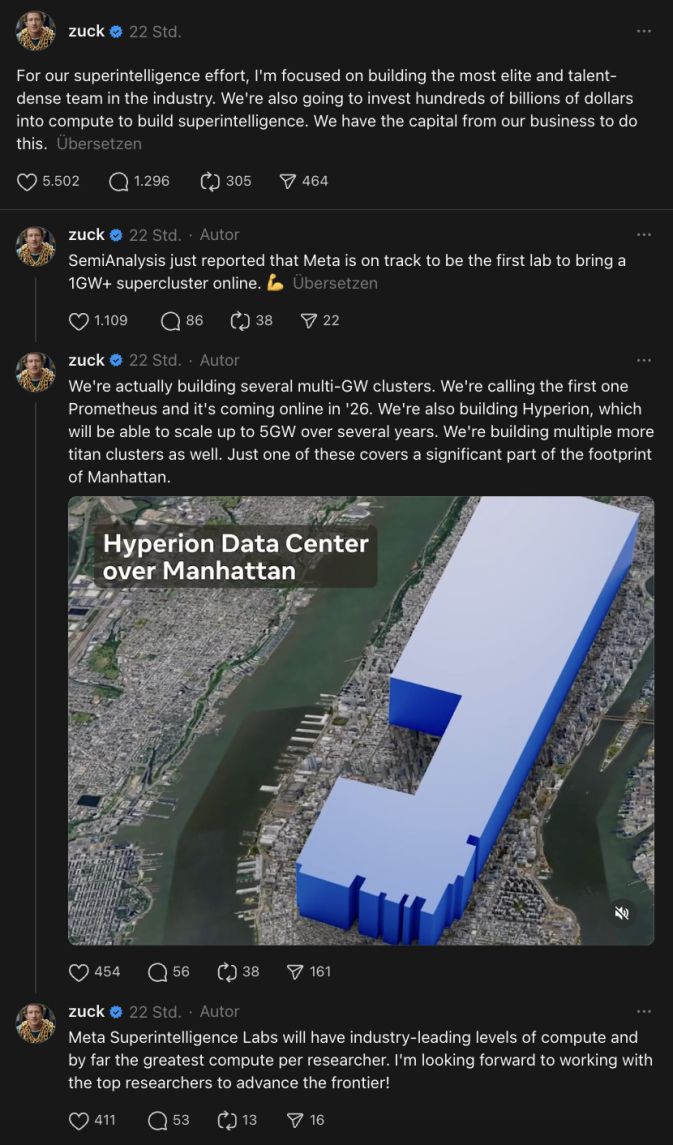
Task: Open zuck username on the first post
Action: click(86, 31)
